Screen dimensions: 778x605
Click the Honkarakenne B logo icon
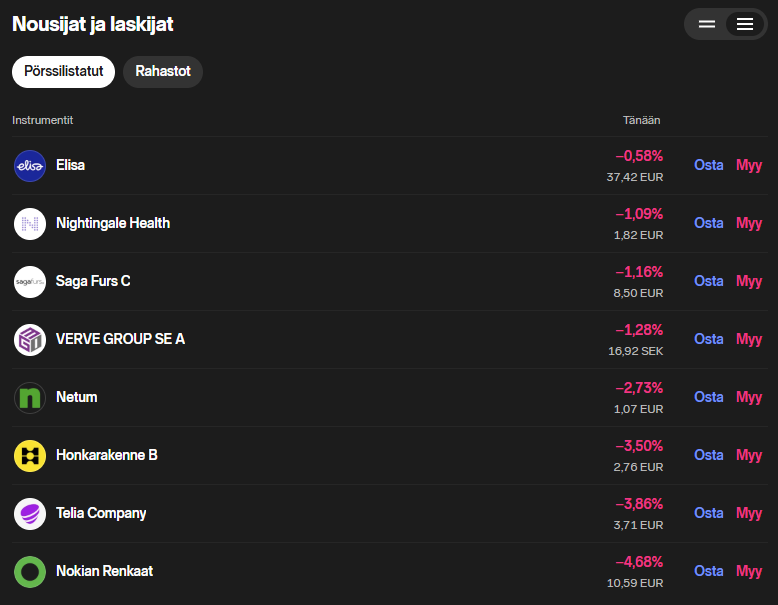point(30,456)
